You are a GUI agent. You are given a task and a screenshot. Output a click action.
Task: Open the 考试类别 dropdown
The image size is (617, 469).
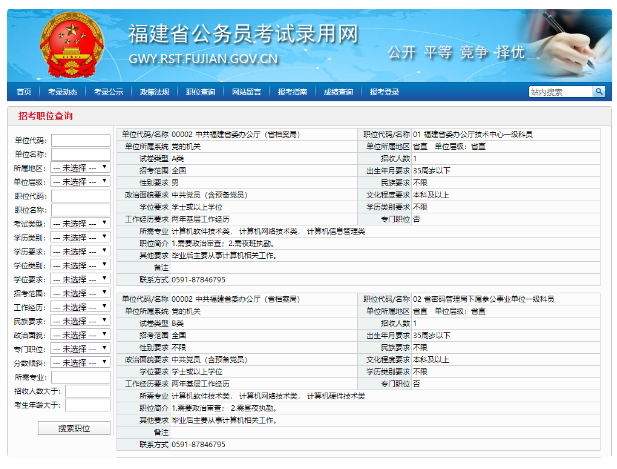pyautogui.click(x=80, y=223)
